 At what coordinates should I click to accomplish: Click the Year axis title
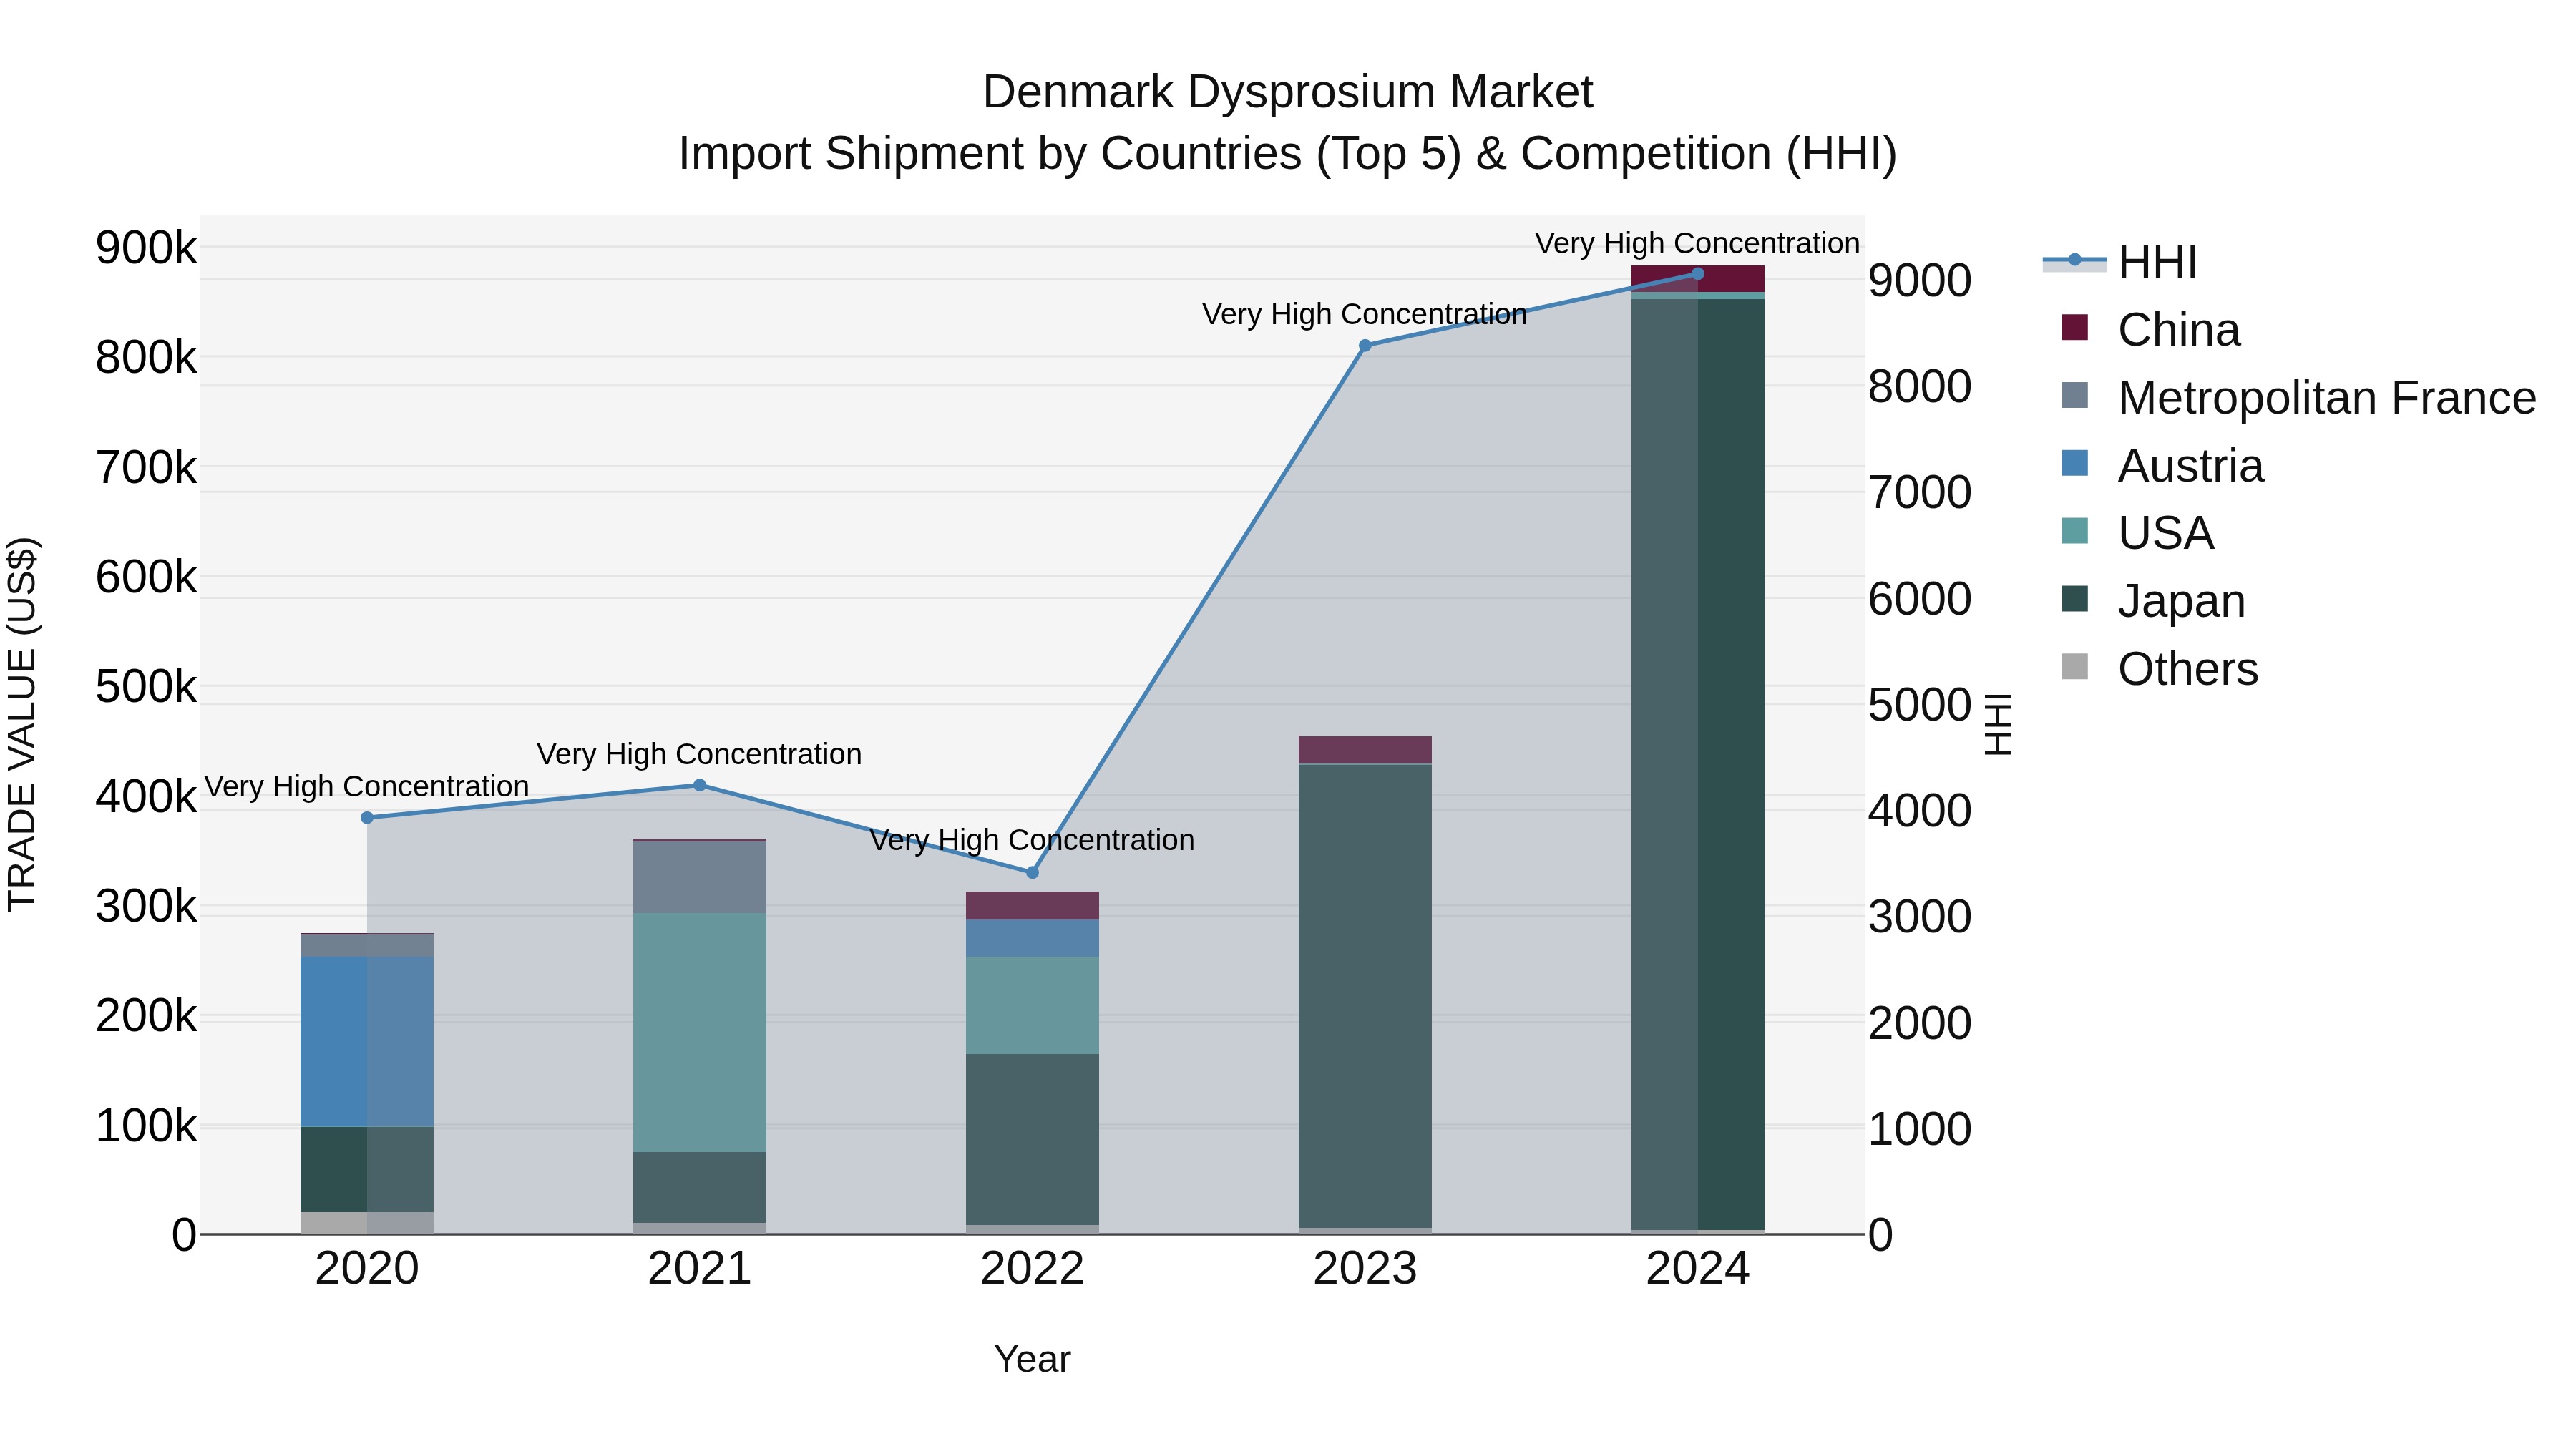(x=1032, y=1359)
